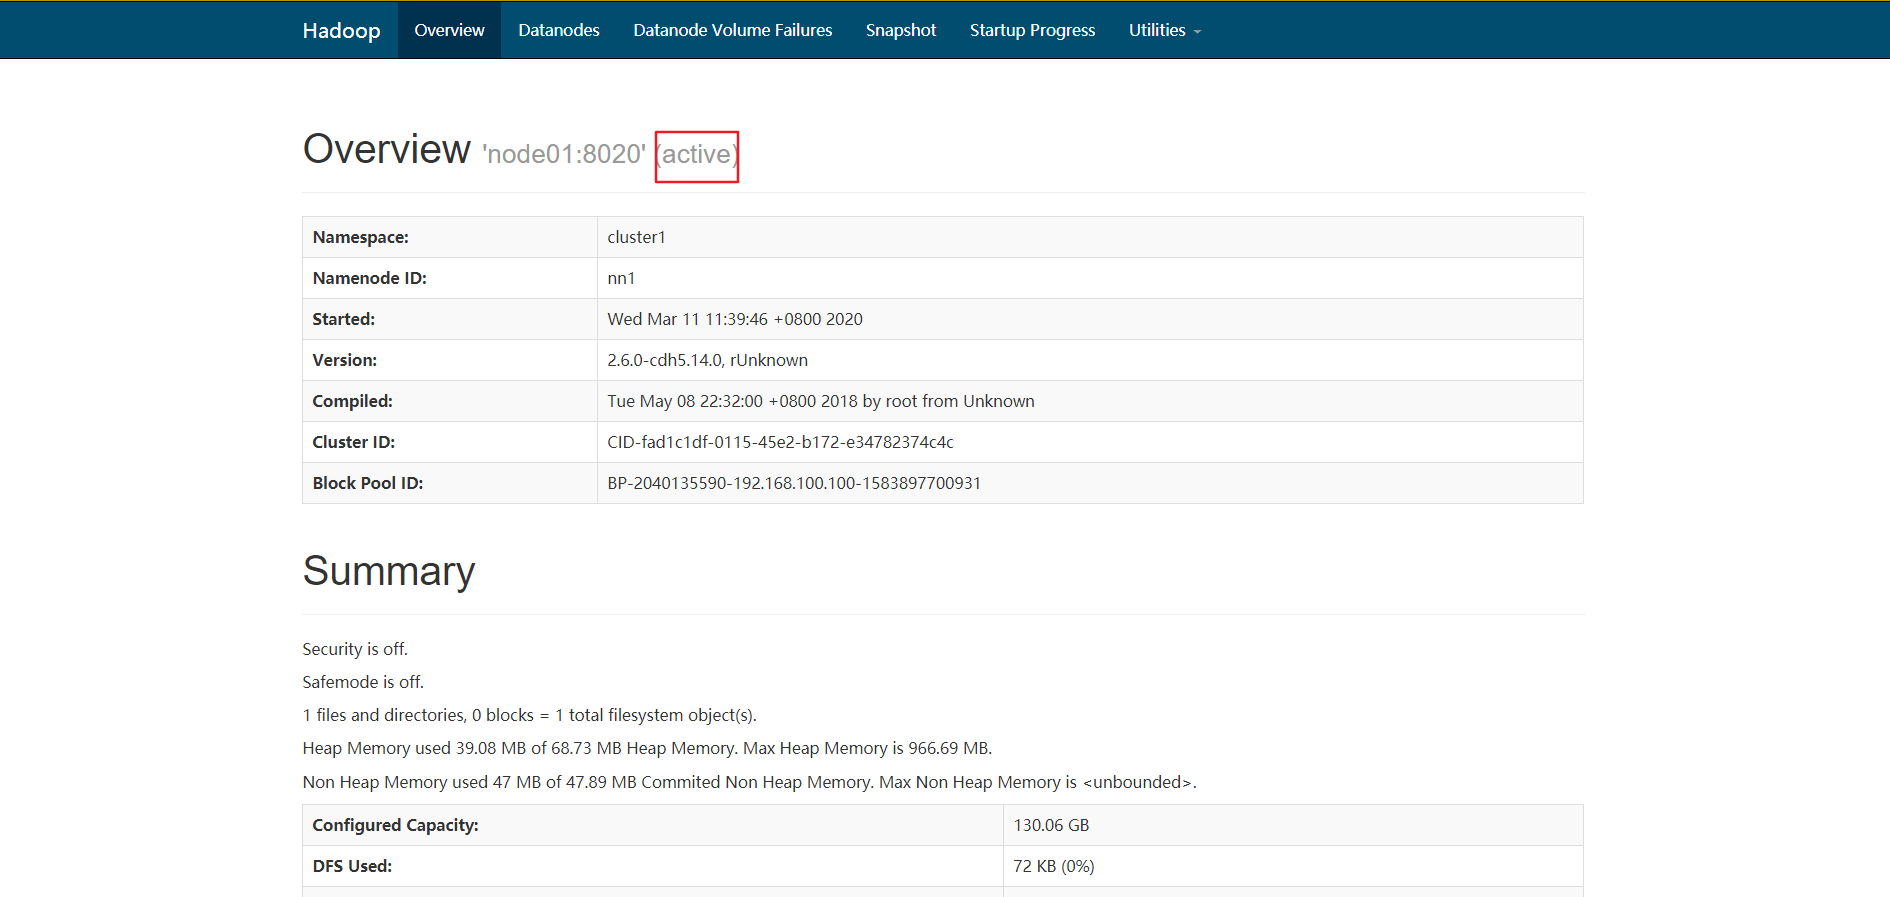Click the DFS Used: label
This screenshot has width=1890, height=897.
(x=352, y=866)
